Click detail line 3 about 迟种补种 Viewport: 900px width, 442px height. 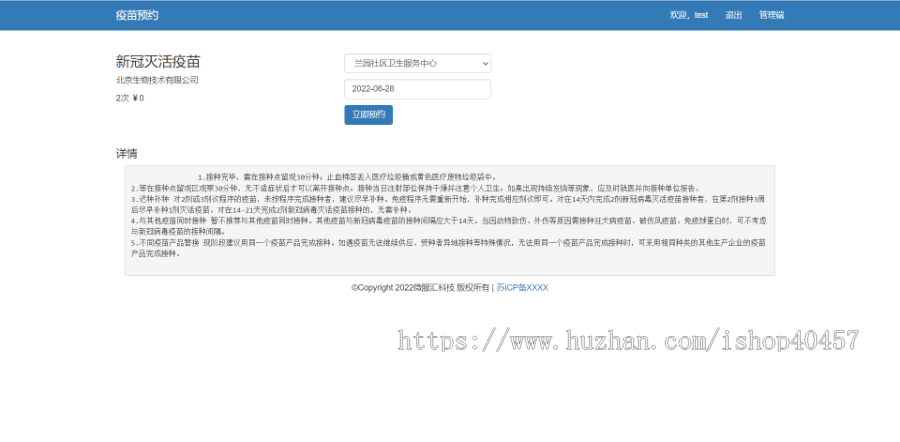click(x=448, y=204)
